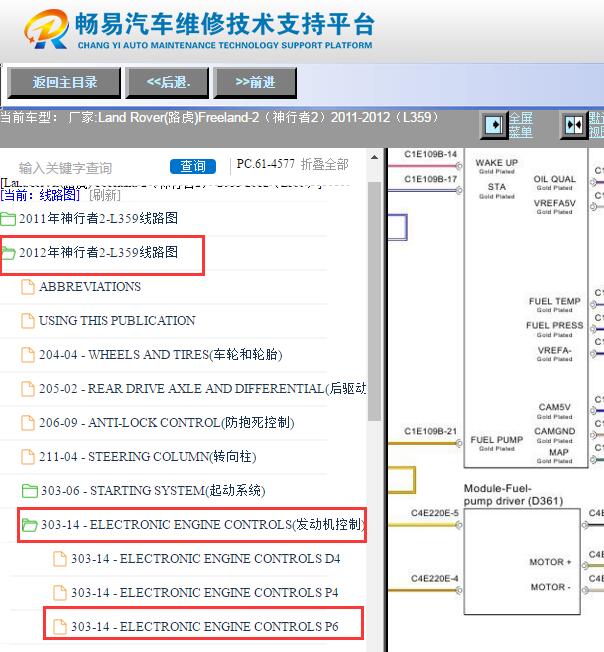Click the FUEL PUMP pin label

(x=497, y=440)
